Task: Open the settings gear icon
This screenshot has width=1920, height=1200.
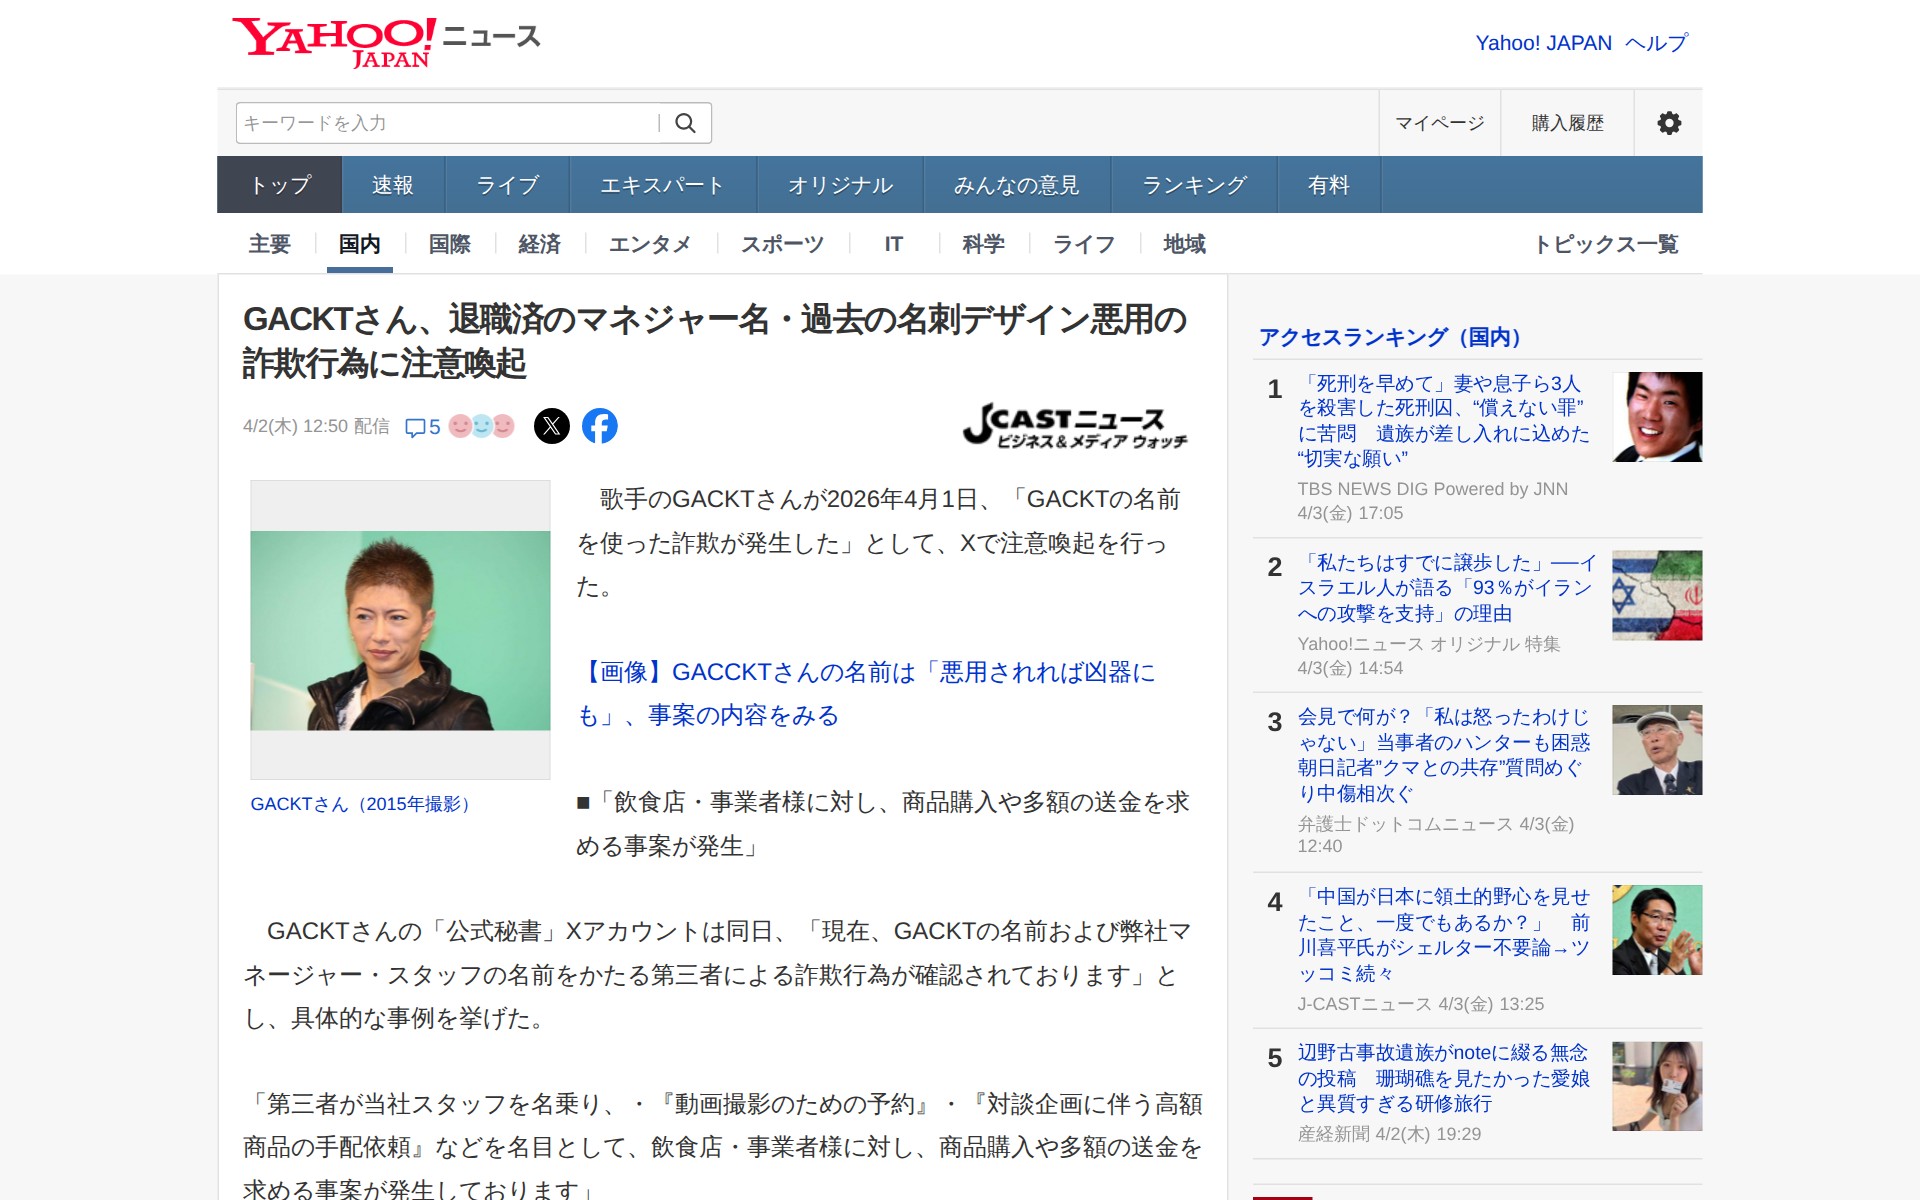Action: pyautogui.click(x=1668, y=123)
